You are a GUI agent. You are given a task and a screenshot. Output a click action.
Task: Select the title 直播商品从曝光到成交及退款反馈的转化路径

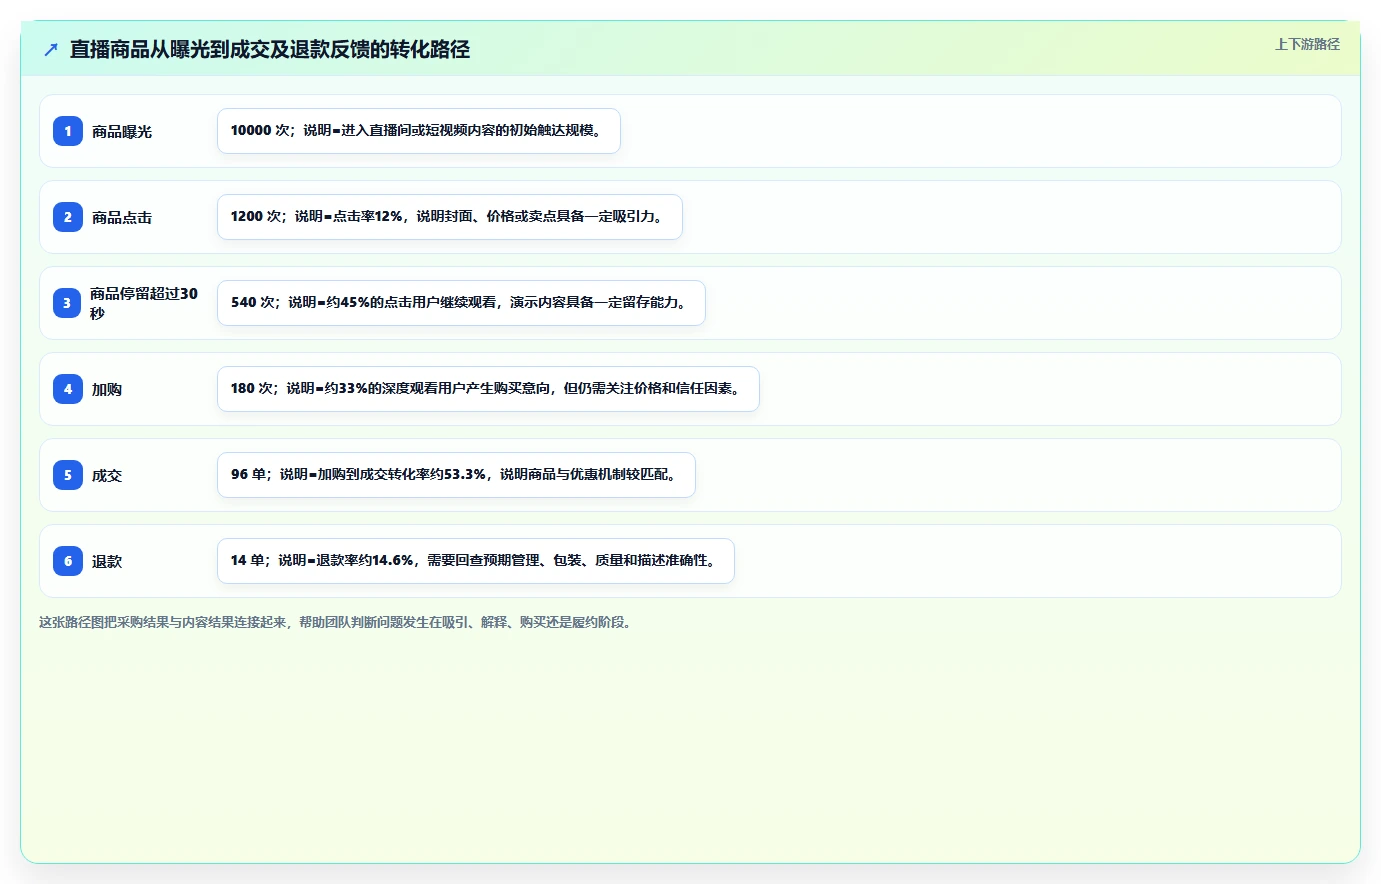coord(270,49)
